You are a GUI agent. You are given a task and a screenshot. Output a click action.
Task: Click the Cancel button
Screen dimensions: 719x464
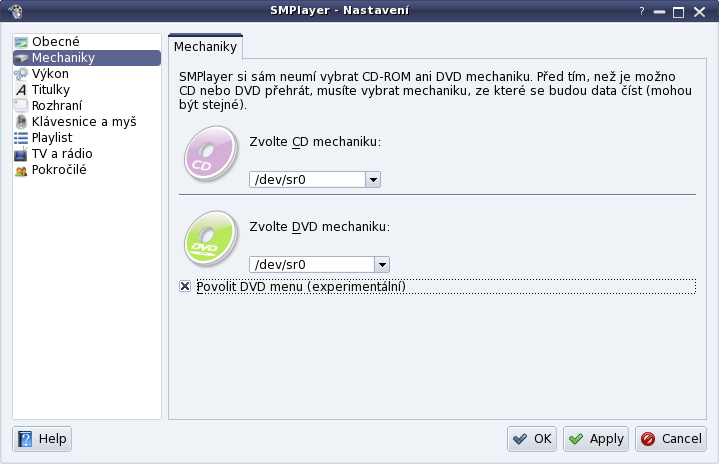(x=671, y=438)
